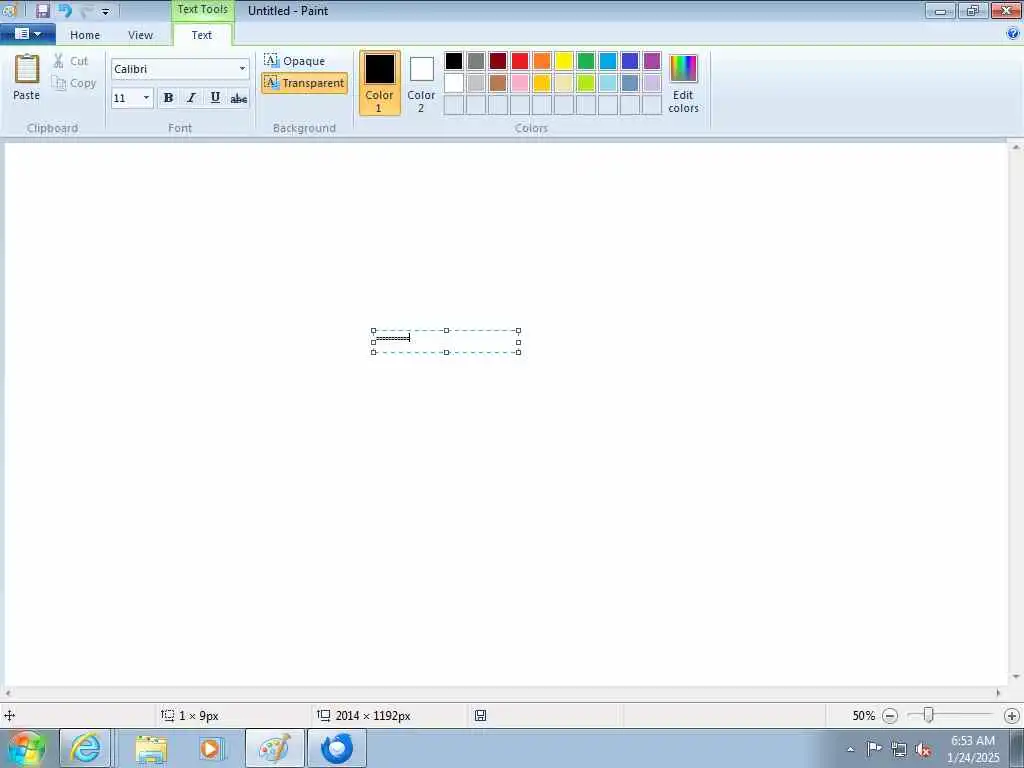1024x768 pixels.
Task: Click the zoom slider thumb
Action: tap(928, 716)
